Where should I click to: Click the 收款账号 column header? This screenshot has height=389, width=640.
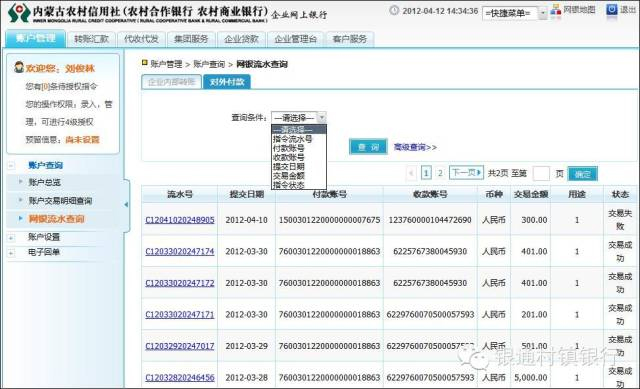pyautogui.click(x=430, y=194)
